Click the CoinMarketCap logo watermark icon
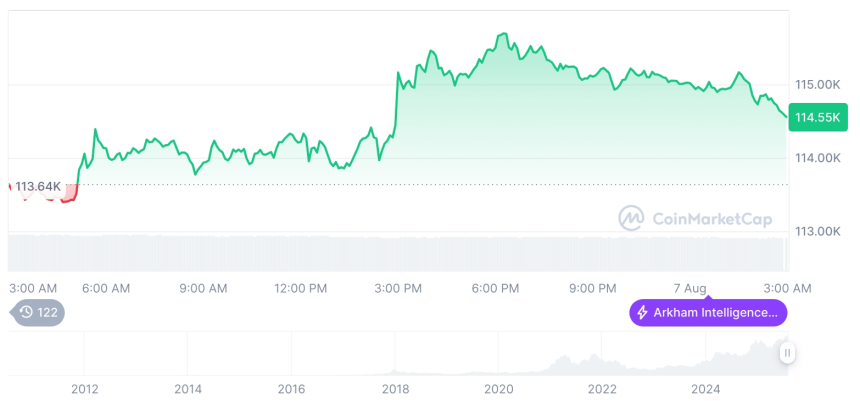Viewport: 860px width, 401px height. 631,217
